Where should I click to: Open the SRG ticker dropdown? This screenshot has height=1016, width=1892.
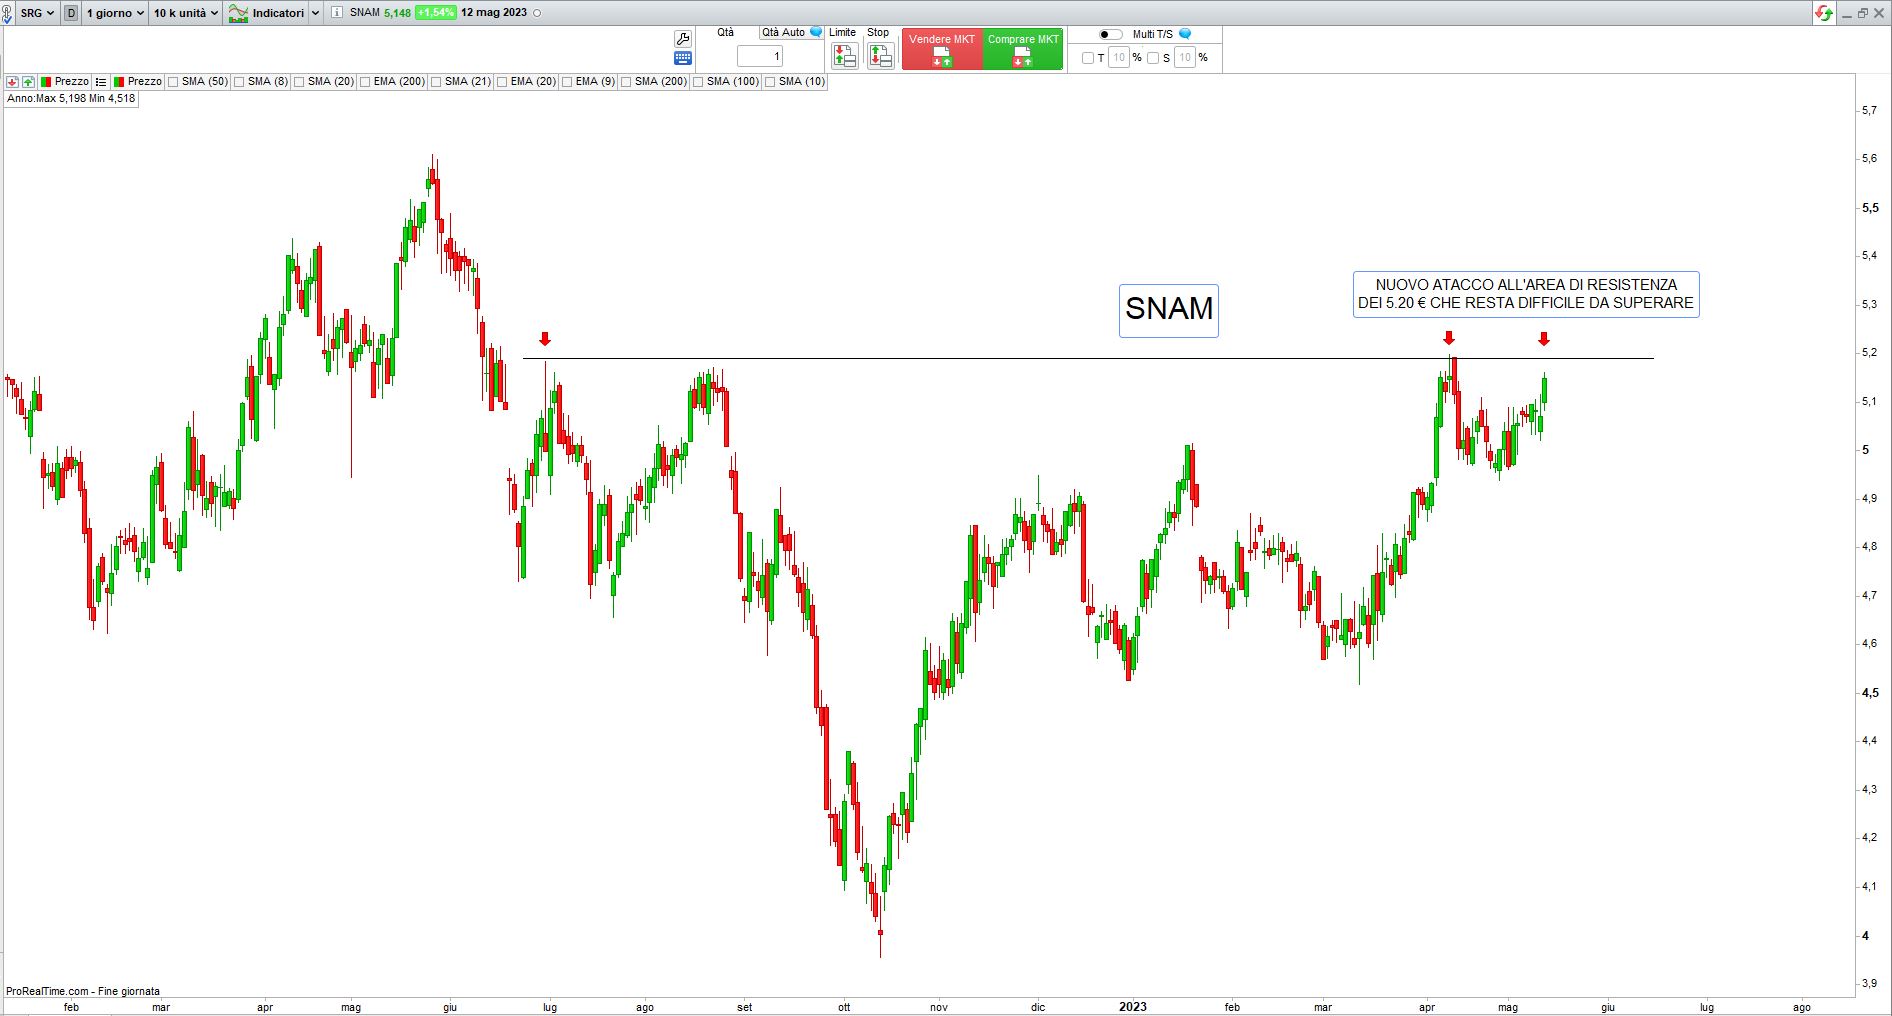pos(37,13)
